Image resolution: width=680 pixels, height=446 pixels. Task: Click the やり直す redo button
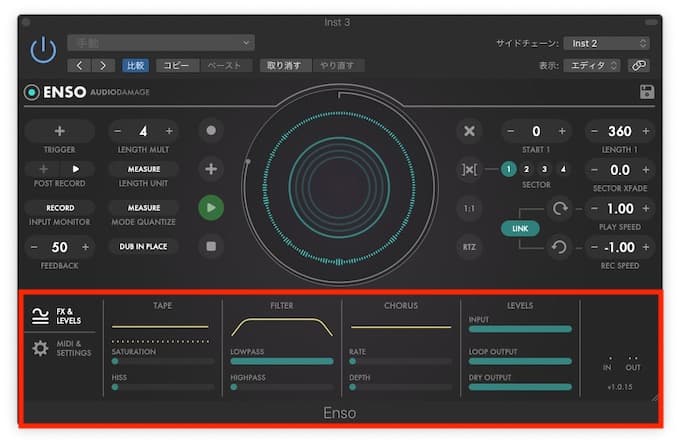pos(338,66)
